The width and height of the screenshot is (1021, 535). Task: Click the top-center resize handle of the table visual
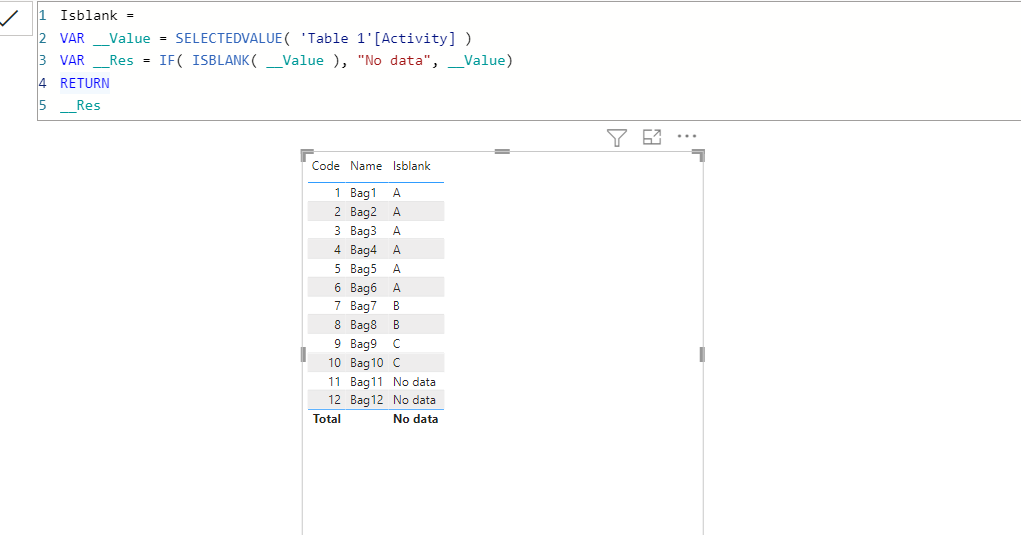coord(502,152)
